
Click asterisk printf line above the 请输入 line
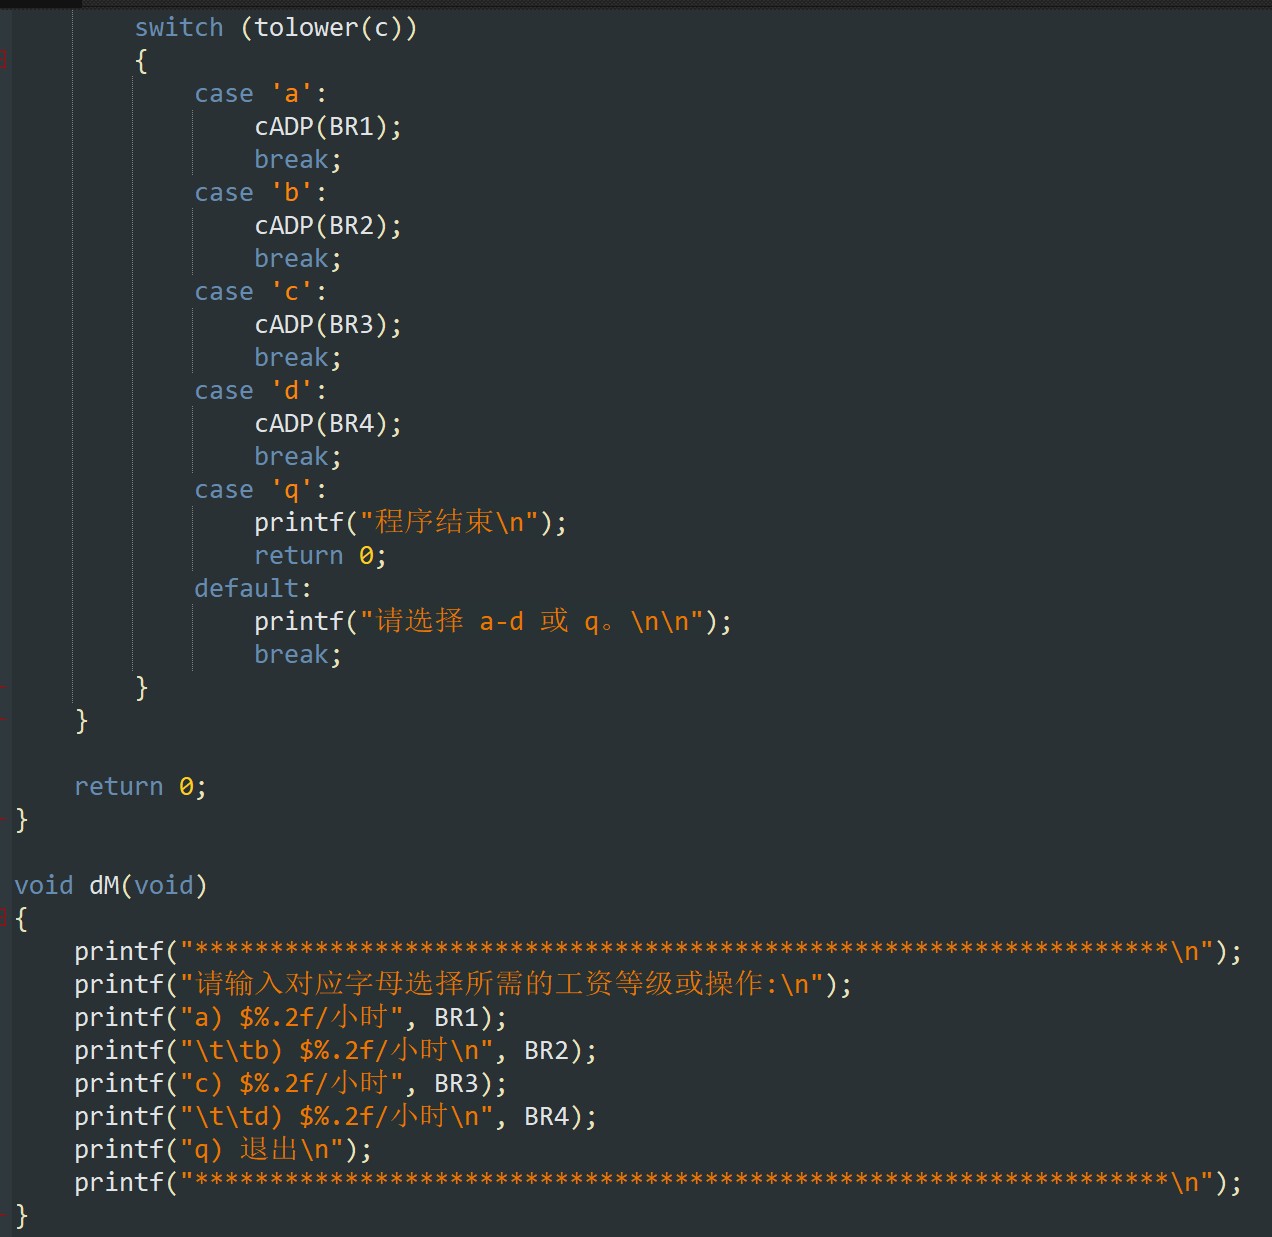click(x=658, y=952)
